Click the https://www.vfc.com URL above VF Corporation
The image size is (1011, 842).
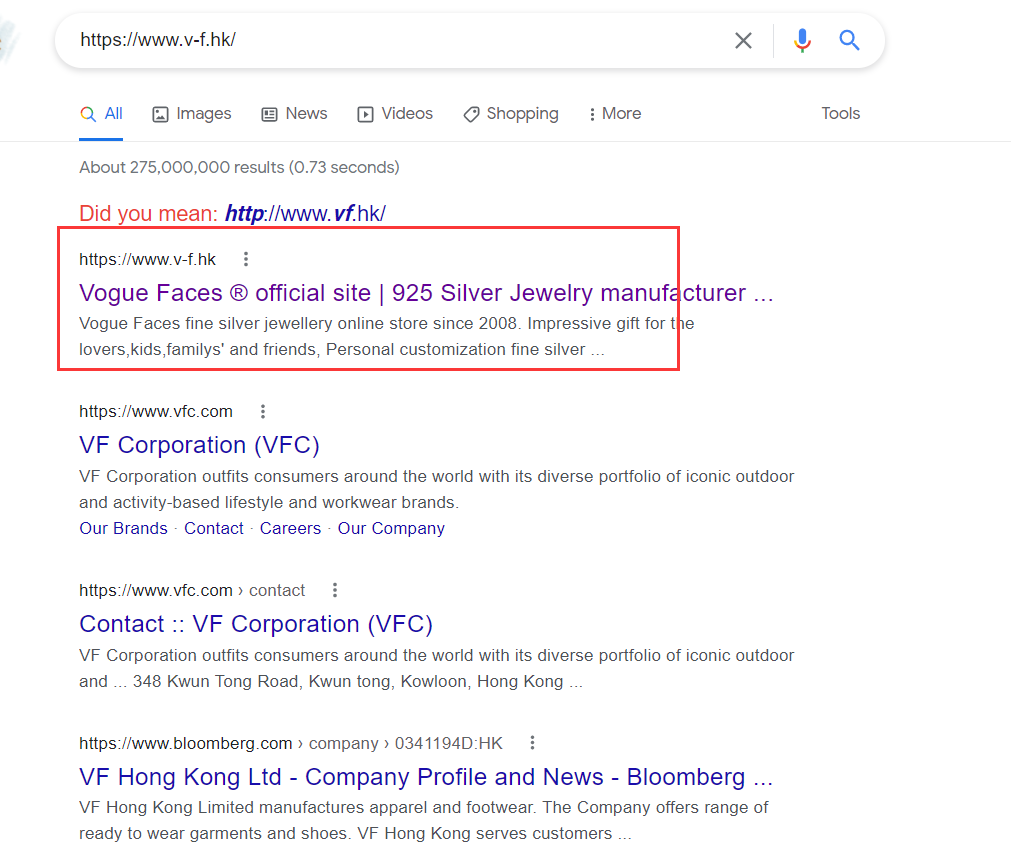click(156, 411)
